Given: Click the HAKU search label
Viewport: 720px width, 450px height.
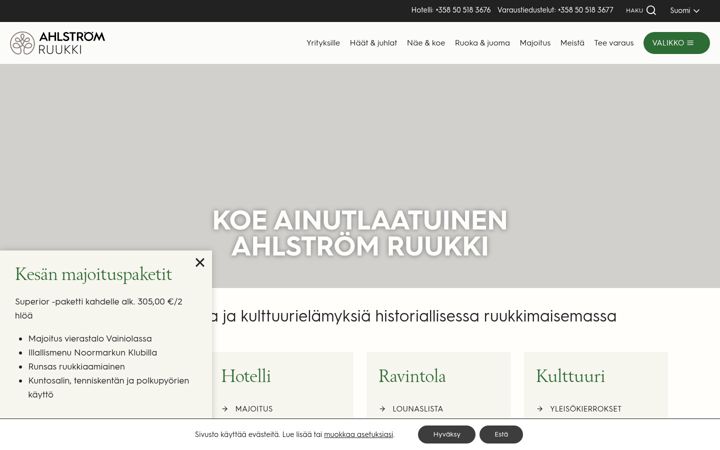Looking at the screenshot, I should coord(634,10).
